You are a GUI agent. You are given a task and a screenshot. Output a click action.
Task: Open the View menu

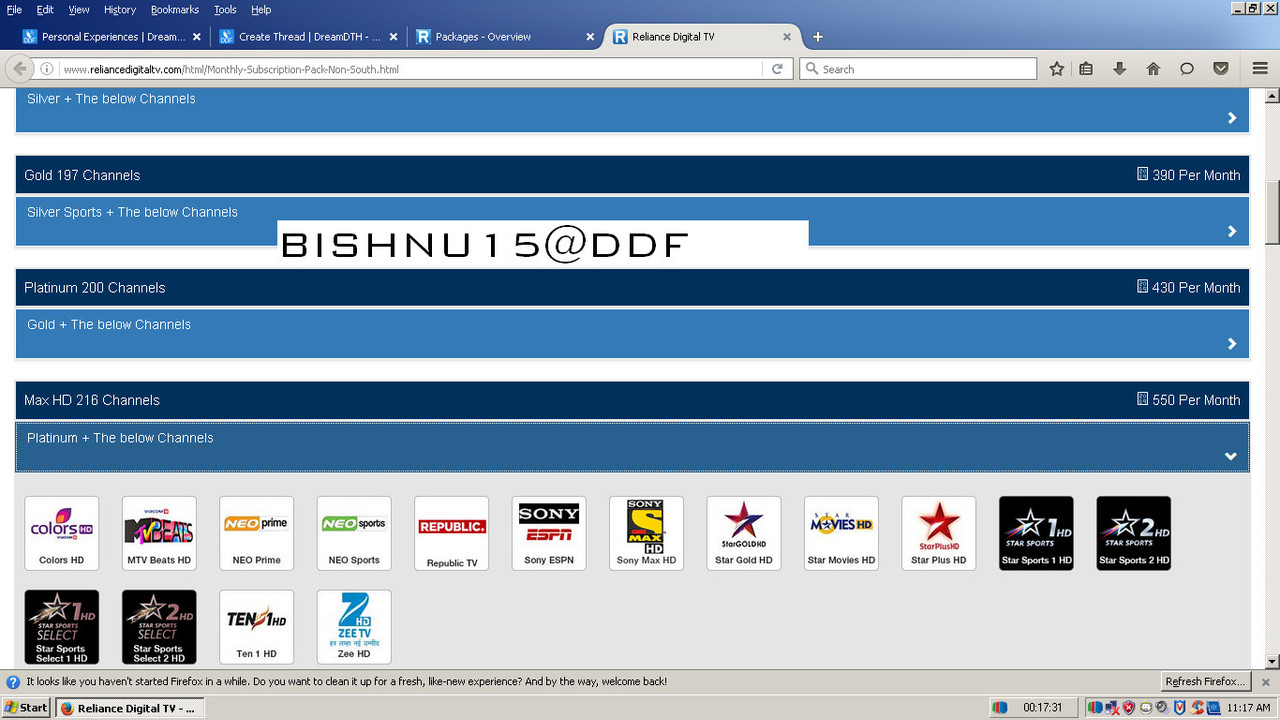pyautogui.click(x=79, y=10)
